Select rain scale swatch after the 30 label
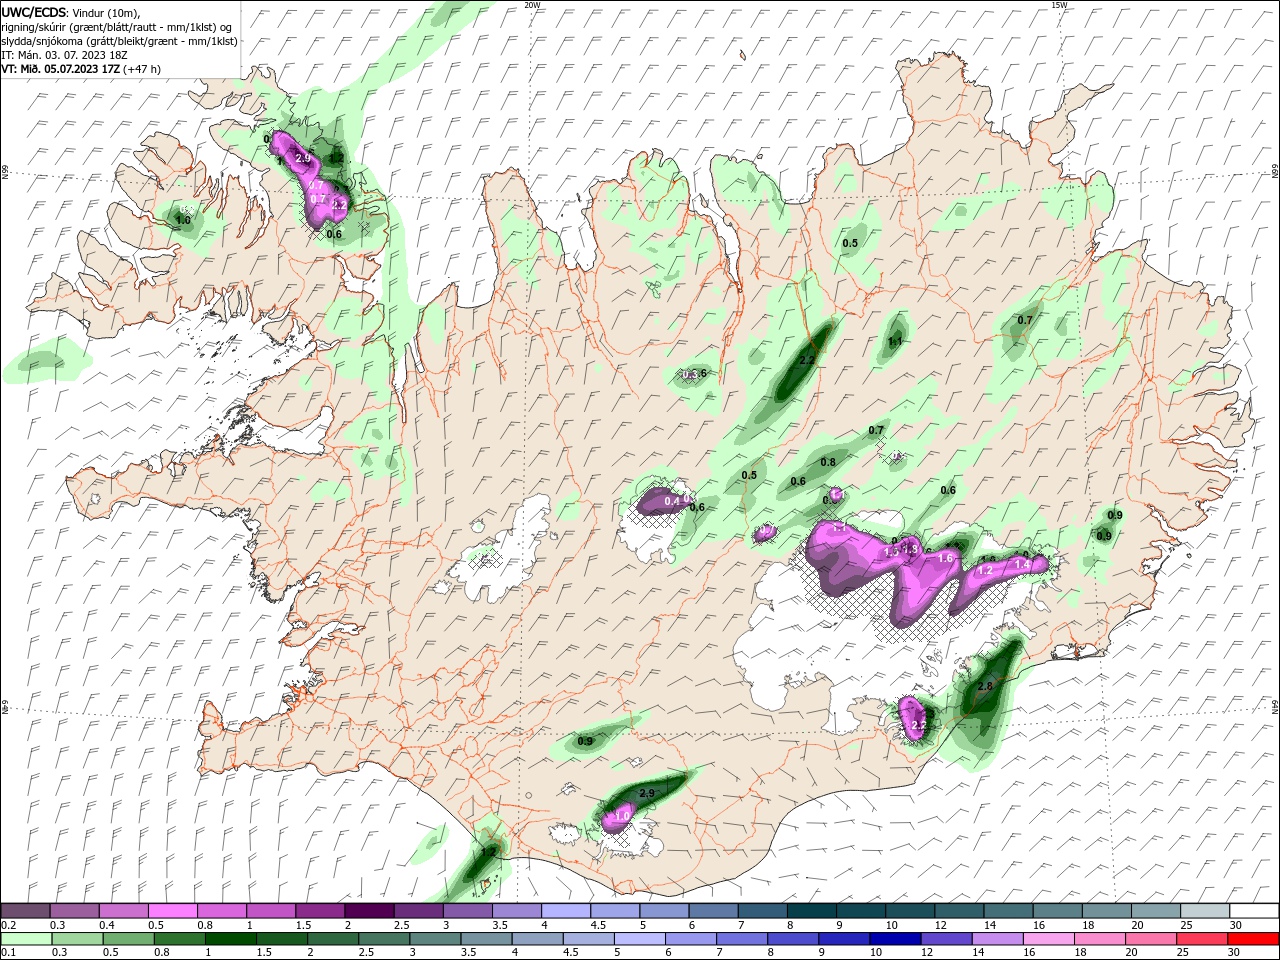1280x960 pixels. click(1252, 939)
